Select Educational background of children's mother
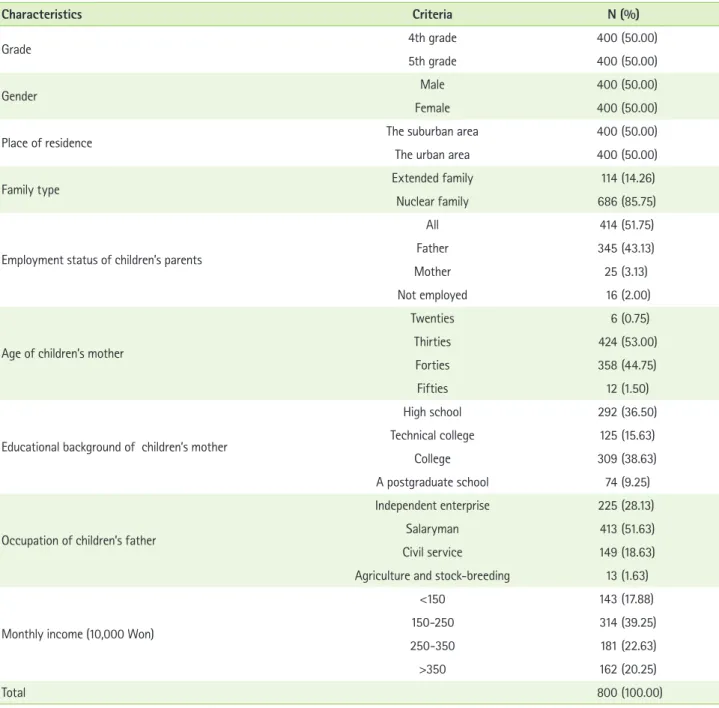Screen dimensions: 719x708 pos(114,447)
